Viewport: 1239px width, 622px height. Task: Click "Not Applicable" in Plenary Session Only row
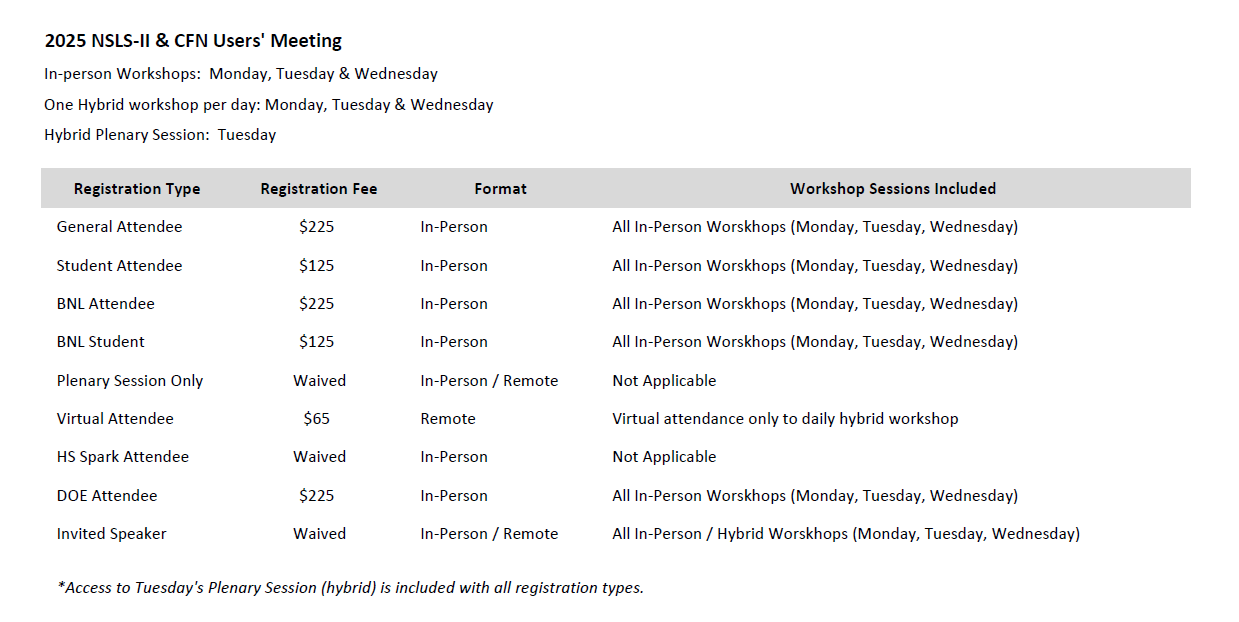tap(664, 381)
